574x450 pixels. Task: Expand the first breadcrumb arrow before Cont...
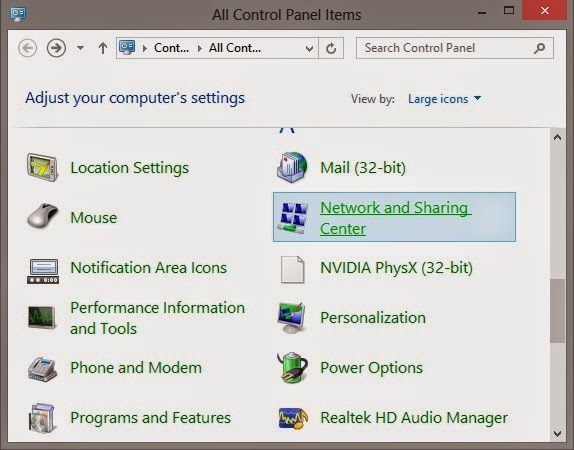(x=145, y=48)
